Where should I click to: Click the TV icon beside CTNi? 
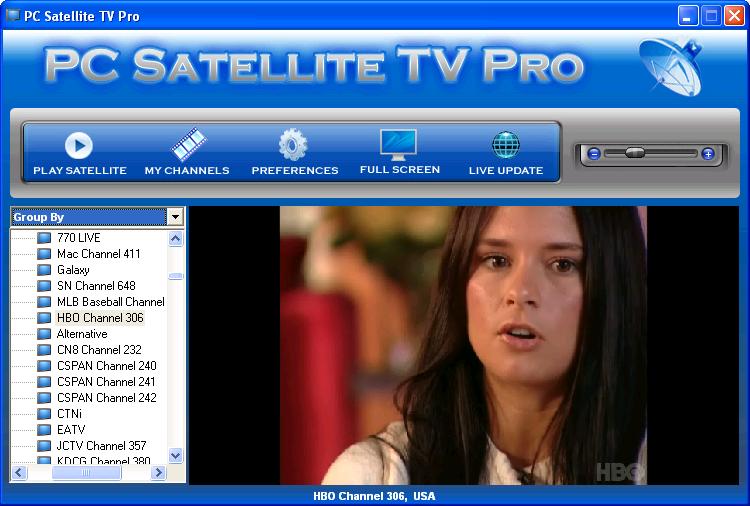[x=44, y=414]
